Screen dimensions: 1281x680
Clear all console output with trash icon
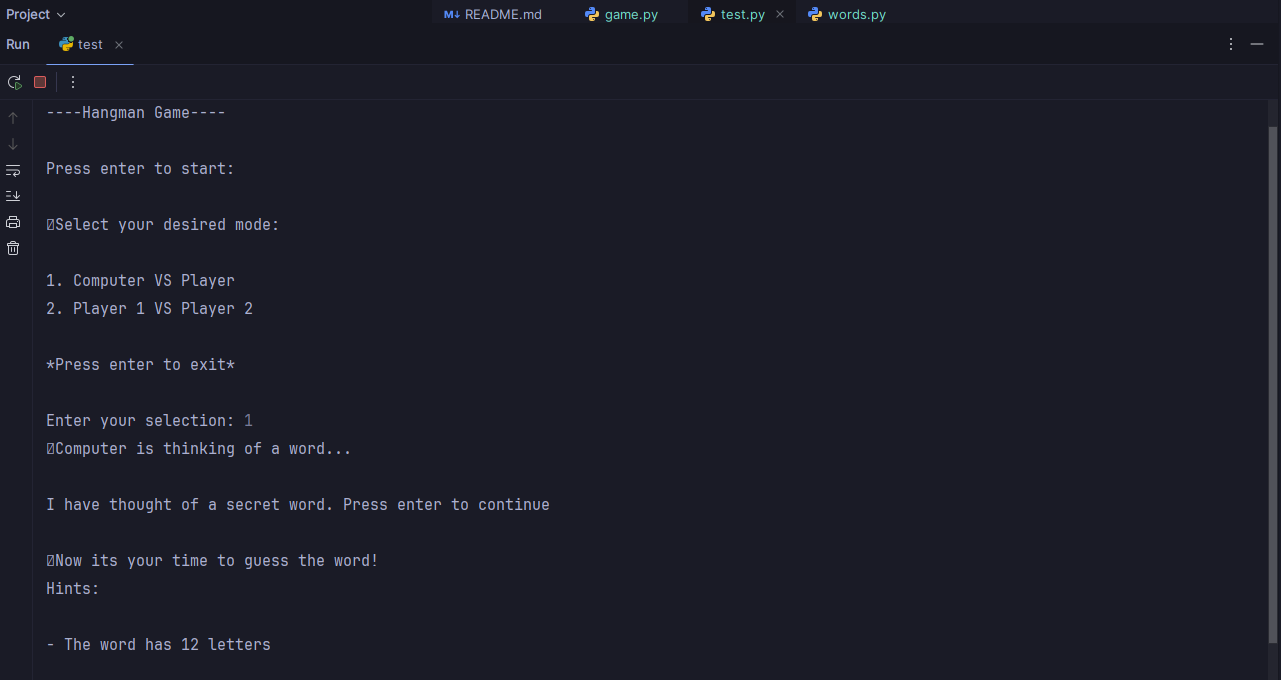coord(13,248)
